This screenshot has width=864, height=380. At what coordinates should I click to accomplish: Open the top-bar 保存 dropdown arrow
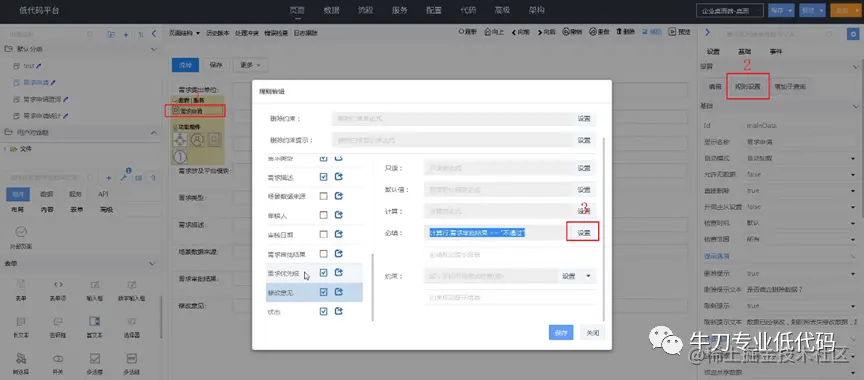[791, 10]
